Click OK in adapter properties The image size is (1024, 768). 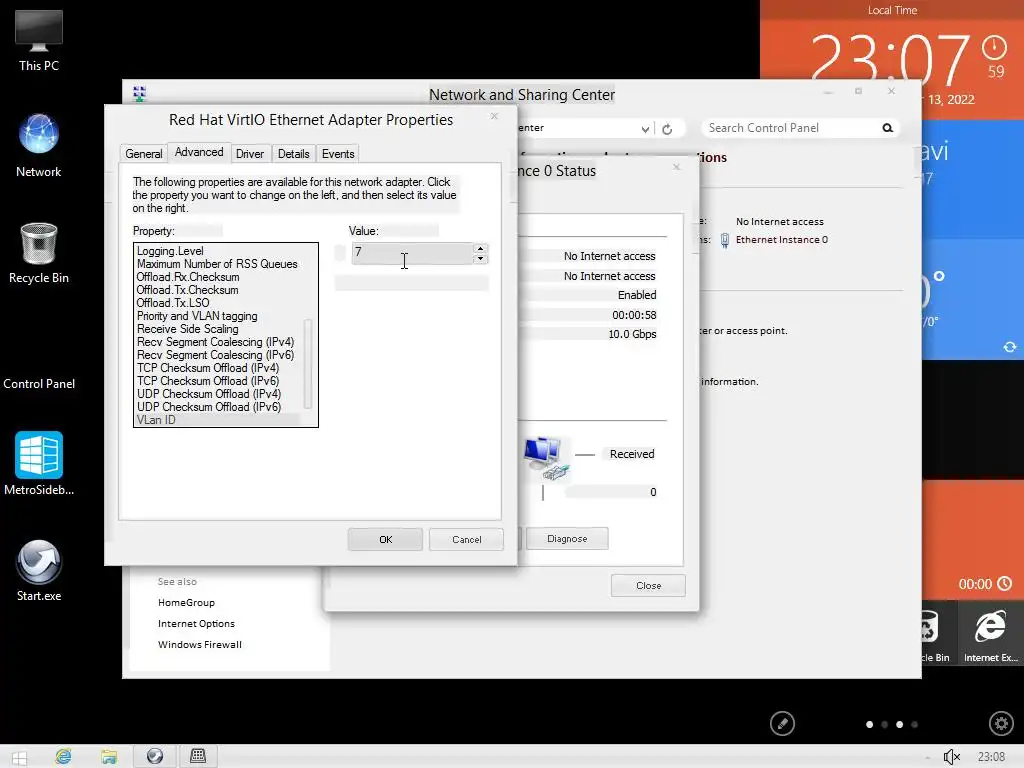point(385,539)
